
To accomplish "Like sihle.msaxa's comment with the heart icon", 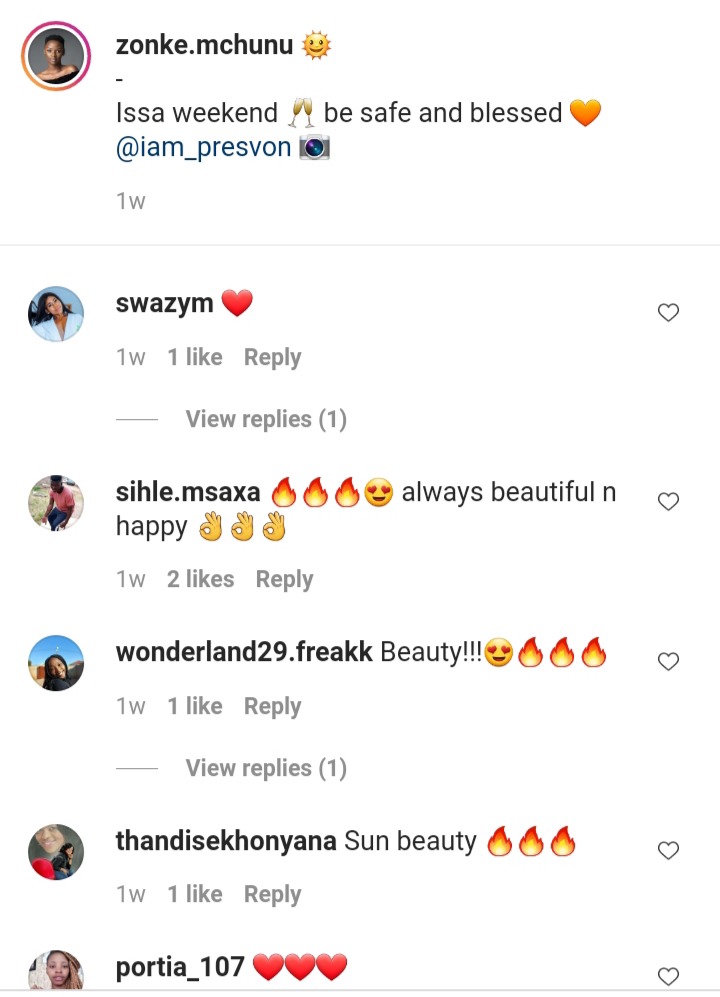I will [668, 502].
